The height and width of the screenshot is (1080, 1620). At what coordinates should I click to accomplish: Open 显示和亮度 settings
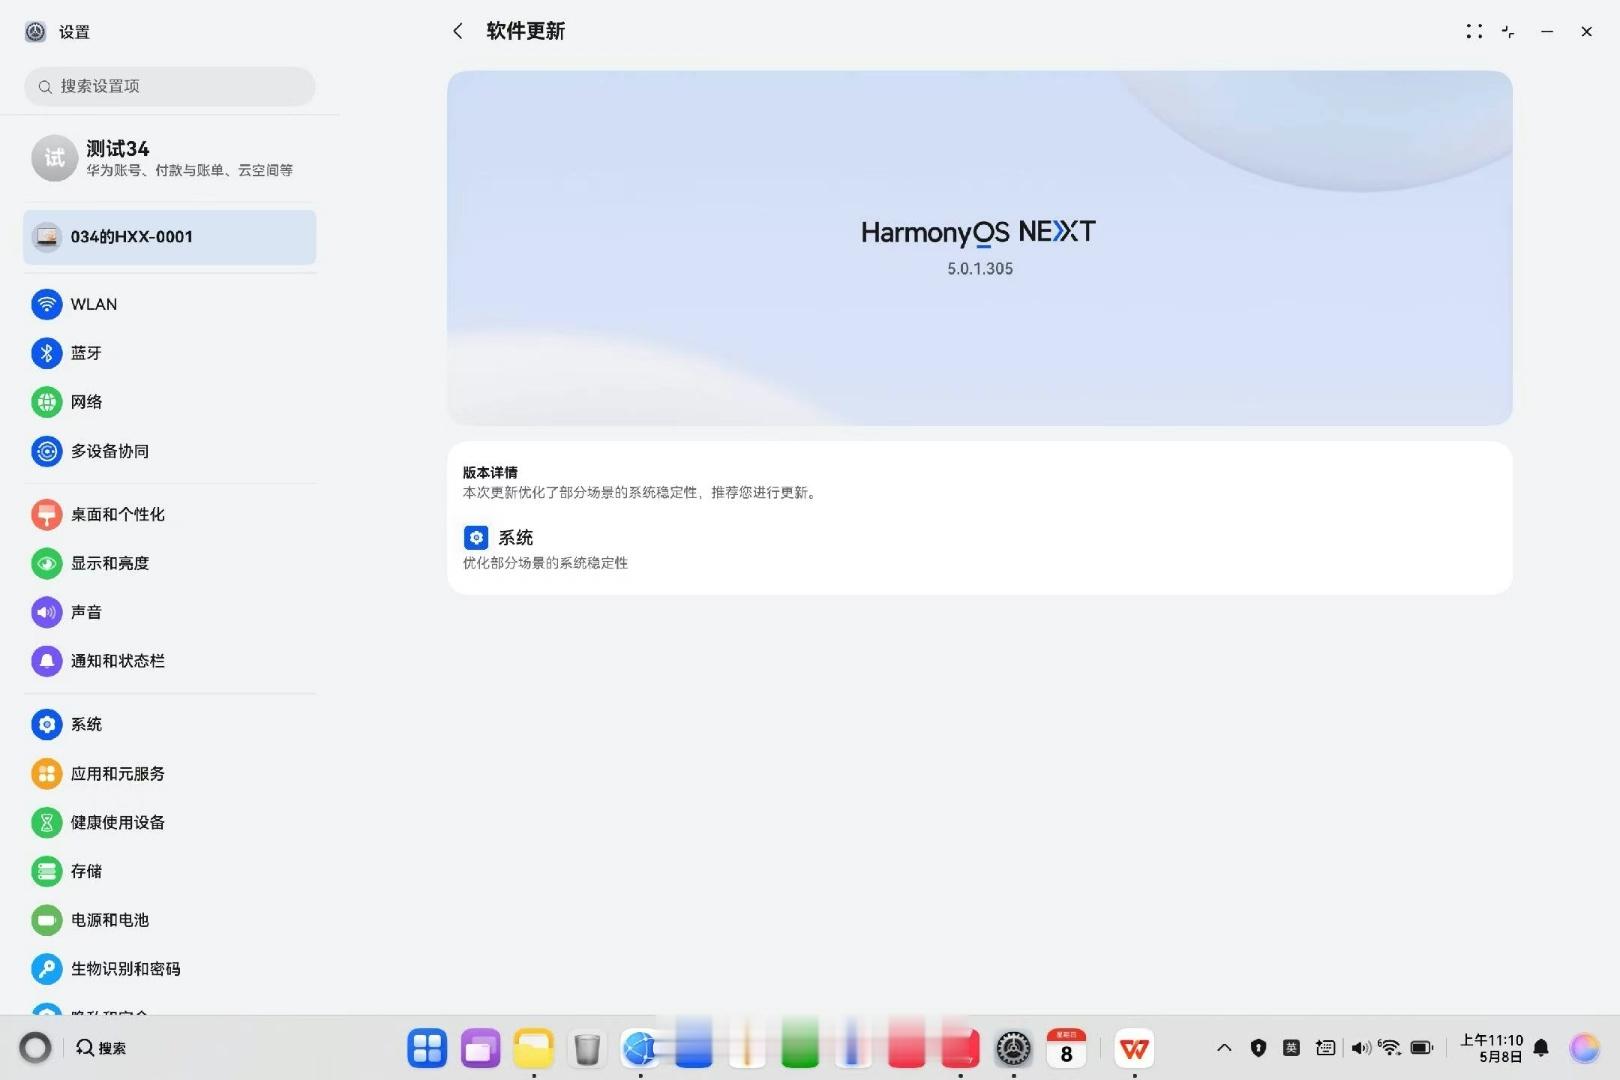170,563
